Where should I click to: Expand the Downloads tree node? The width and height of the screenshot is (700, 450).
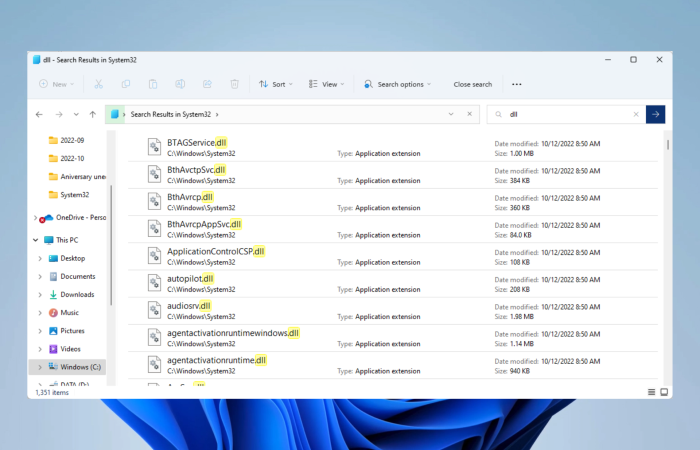coord(40,295)
